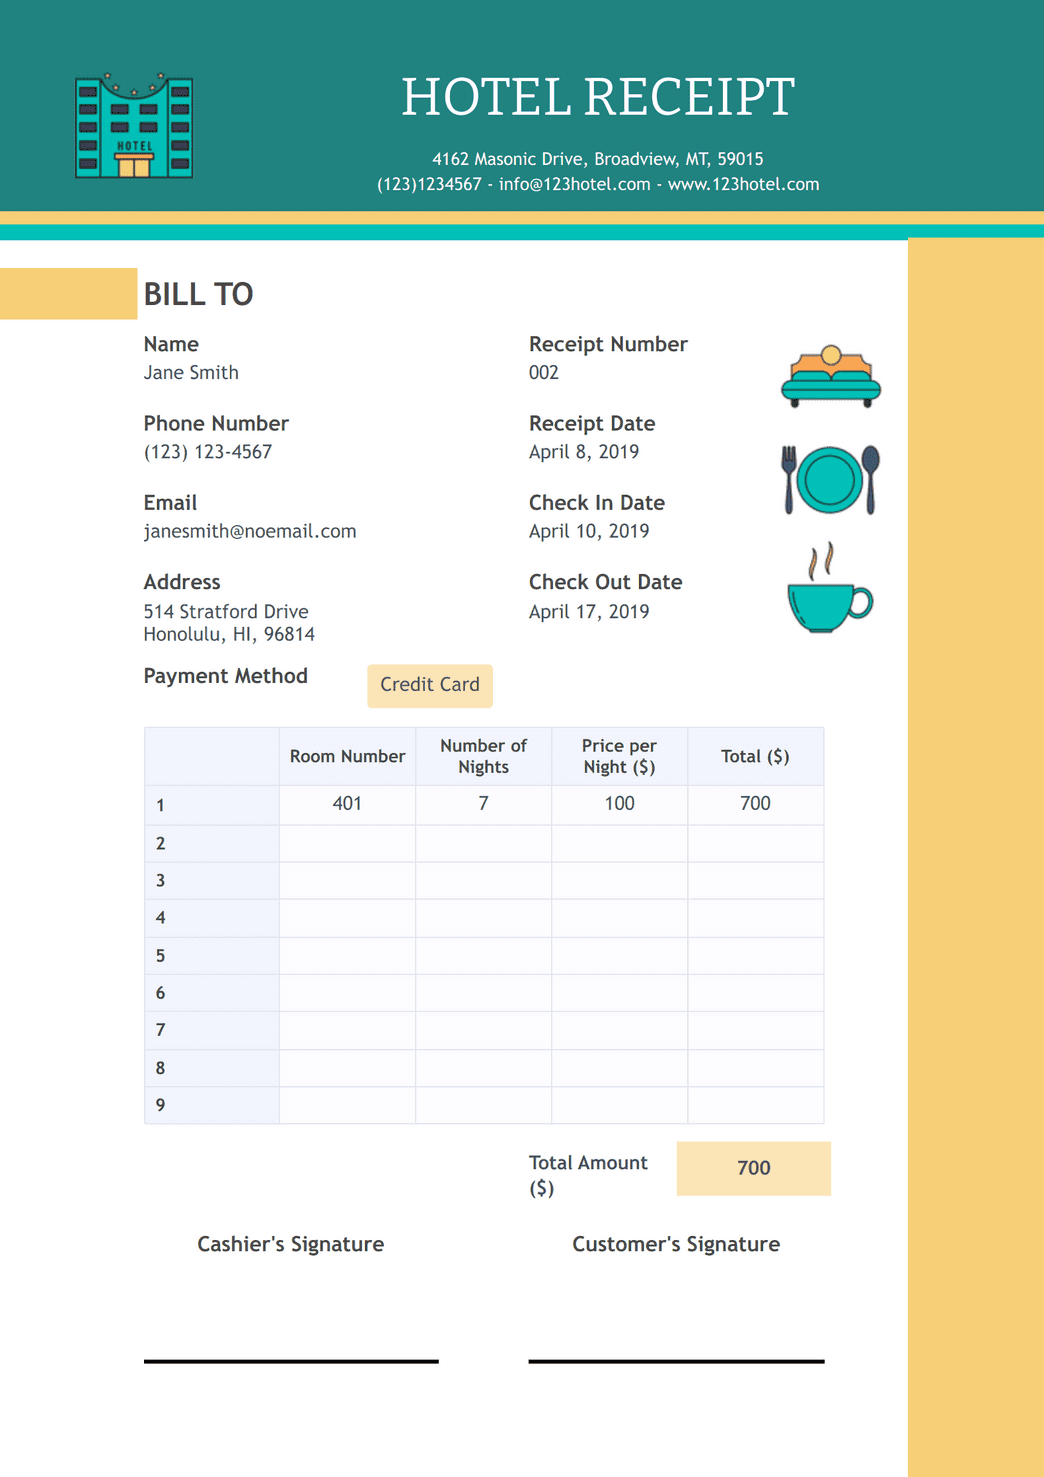Click the Credit Card payment method button
Screen dimensions: 1044x1477
coord(429,685)
